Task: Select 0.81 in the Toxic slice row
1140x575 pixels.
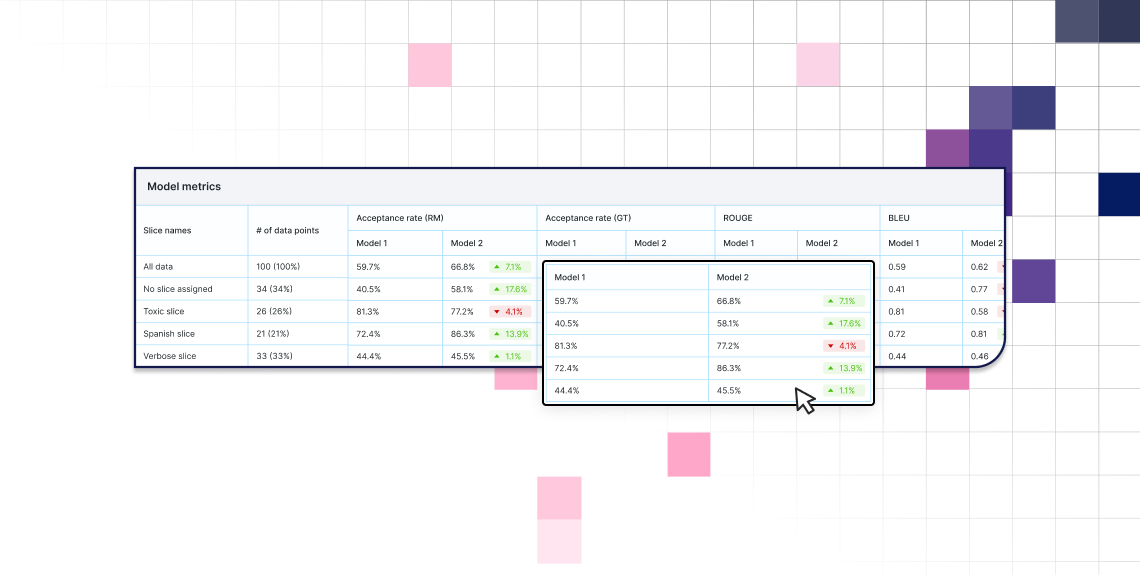Action: tap(896, 312)
